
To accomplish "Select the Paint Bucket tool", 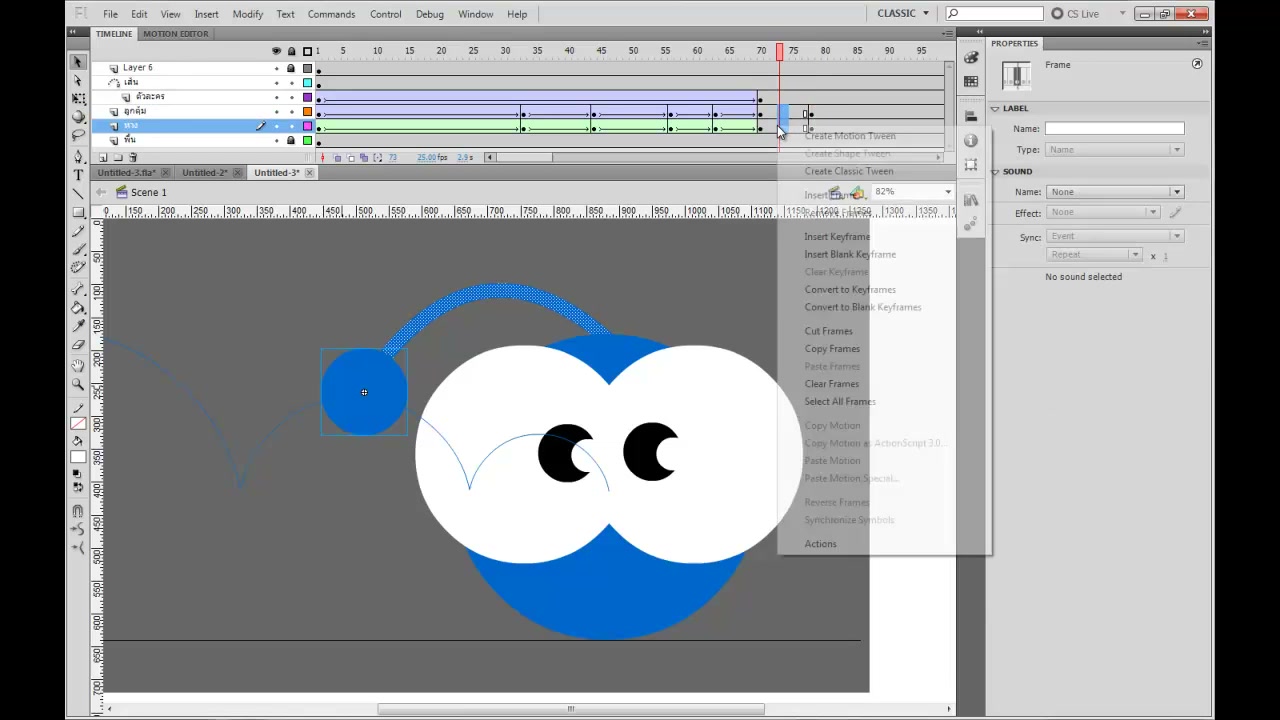I will coord(78,308).
